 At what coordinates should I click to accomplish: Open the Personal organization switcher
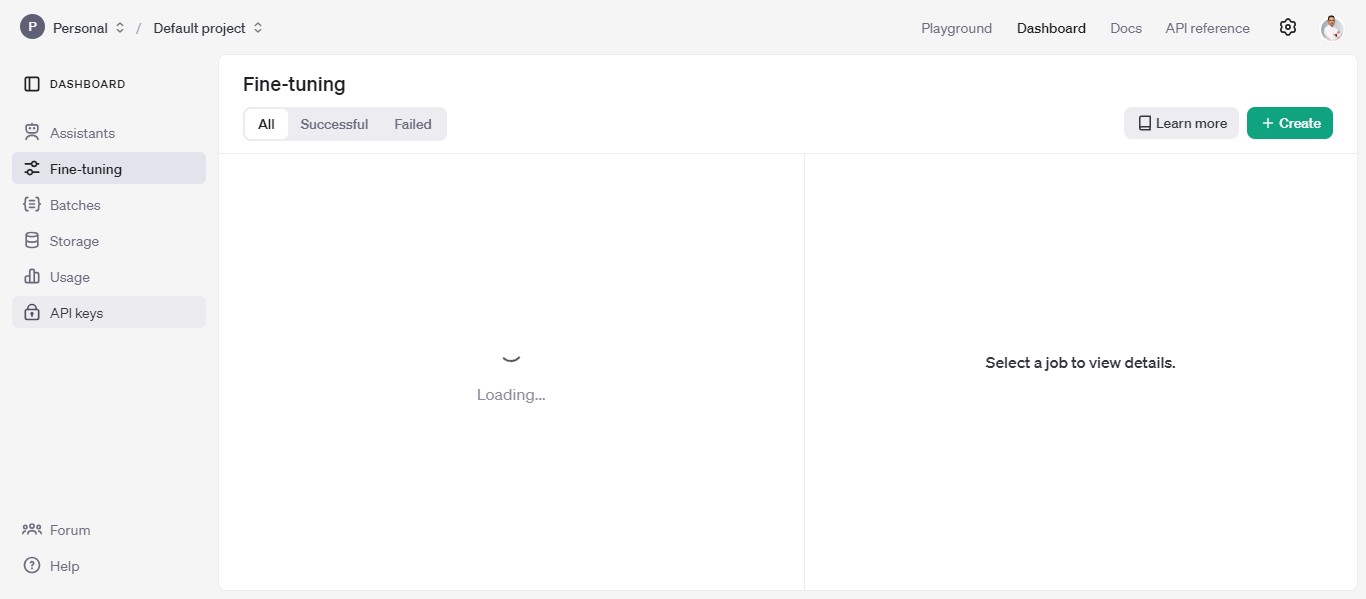point(89,28)
